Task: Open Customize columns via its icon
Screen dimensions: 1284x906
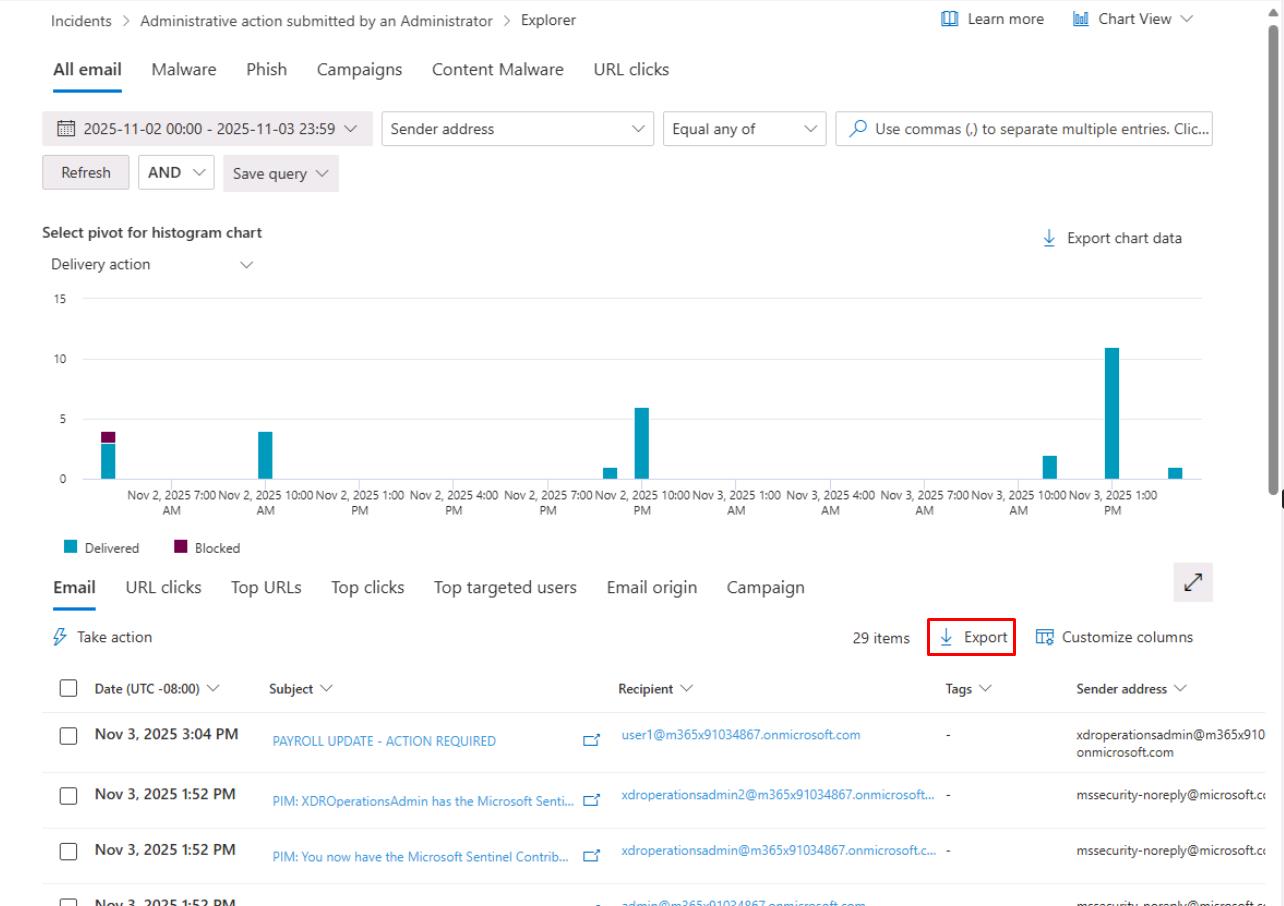Action: (1045, 637)
